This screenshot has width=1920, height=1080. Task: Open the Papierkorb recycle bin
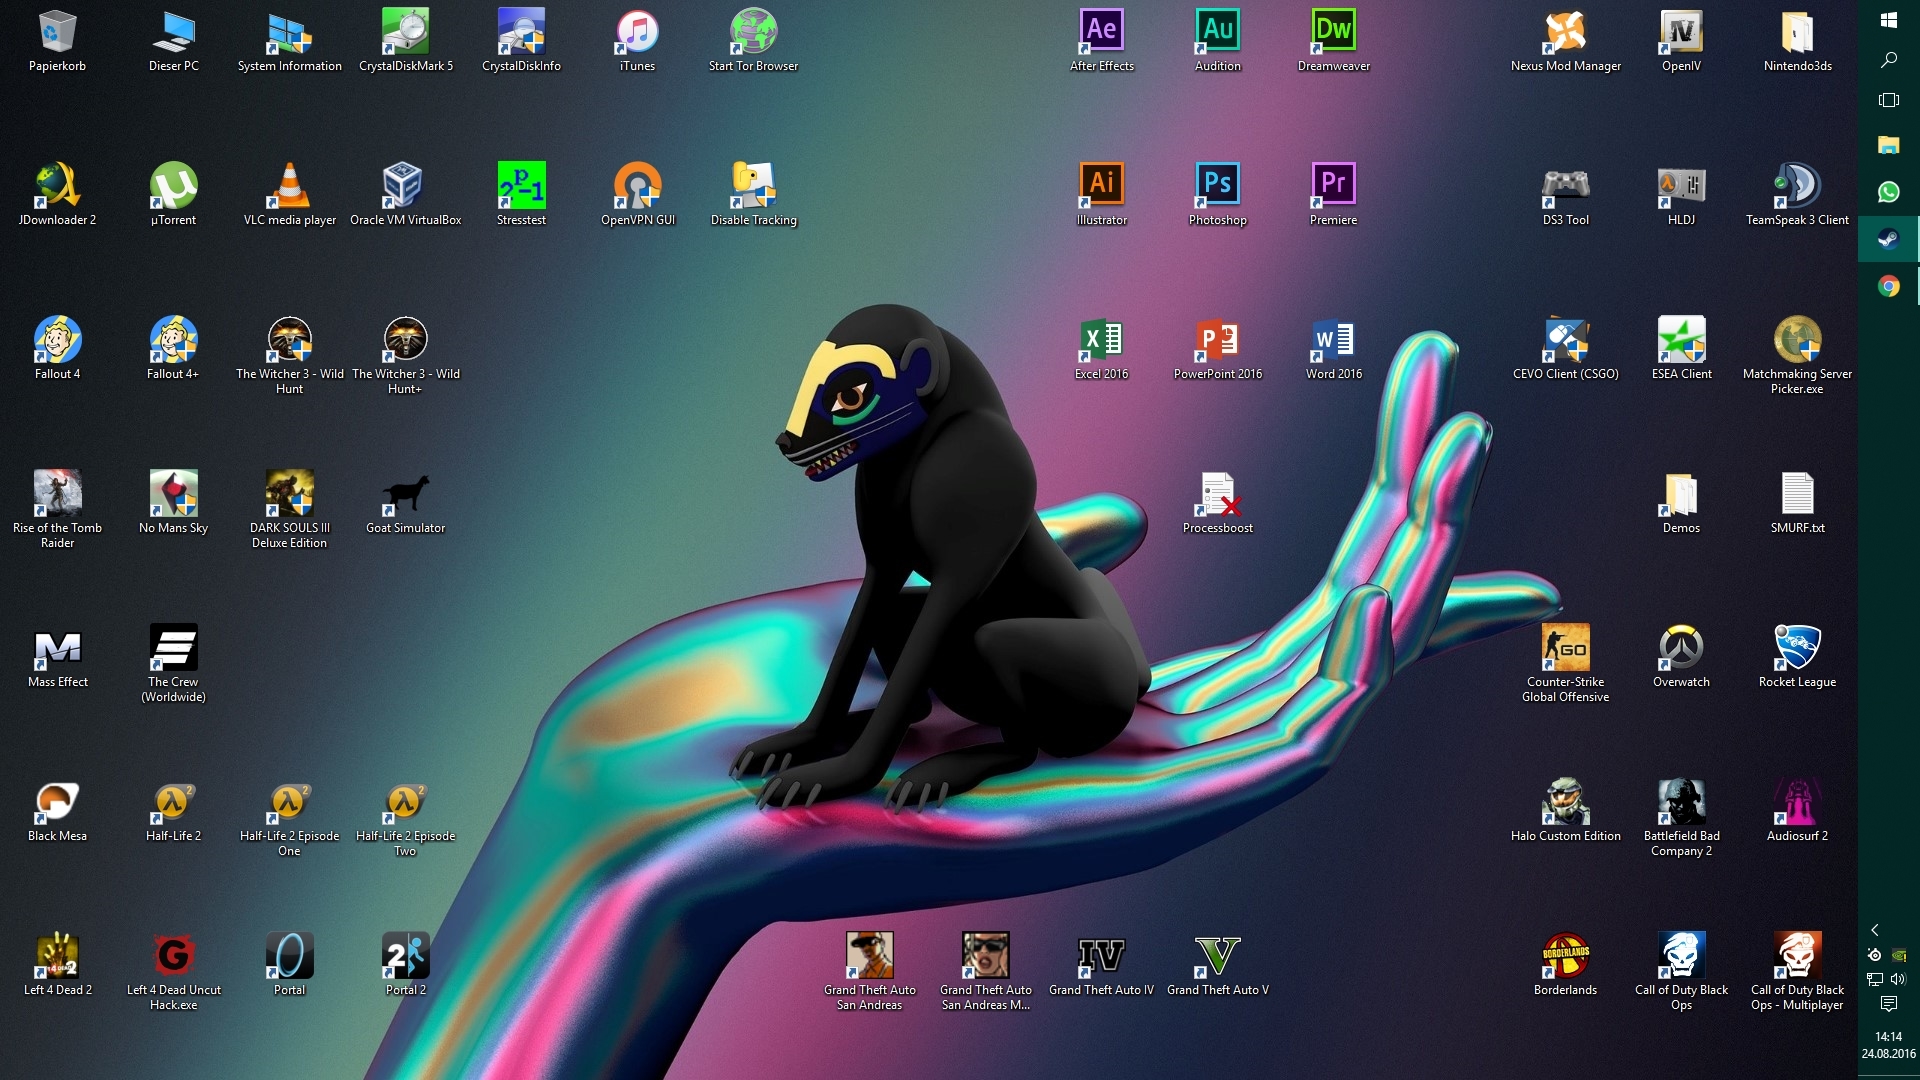57,32
